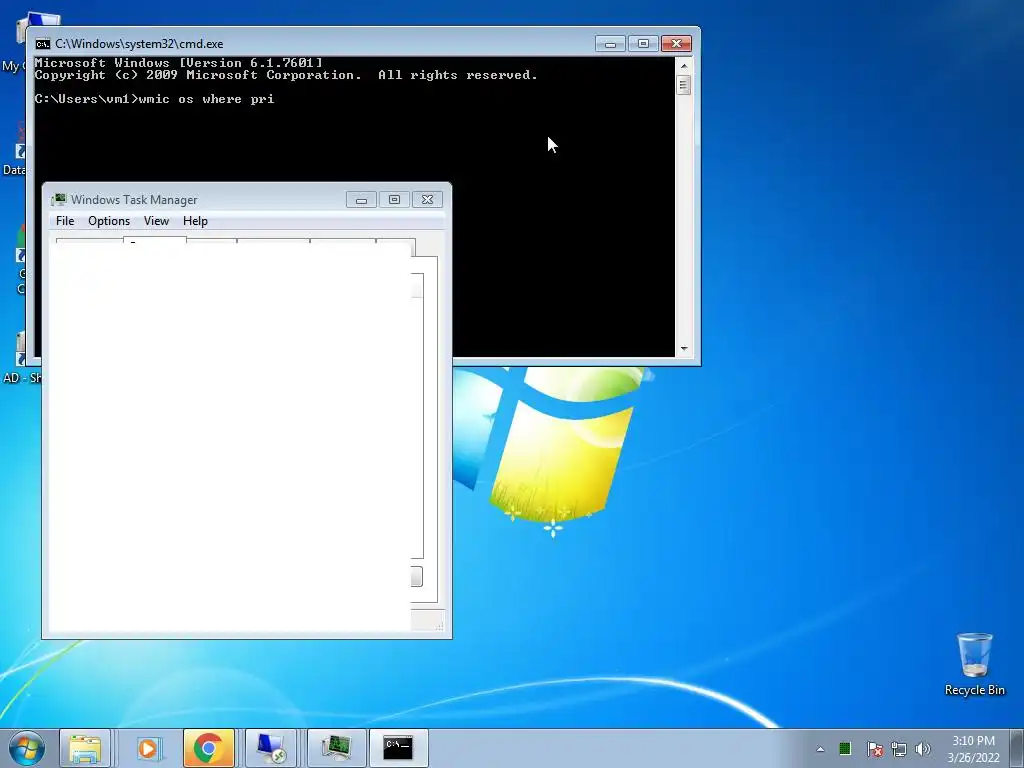Close the cmd.exe command prompt window
The height and width of the screenshot is (768, 1024).
point(676,43)
